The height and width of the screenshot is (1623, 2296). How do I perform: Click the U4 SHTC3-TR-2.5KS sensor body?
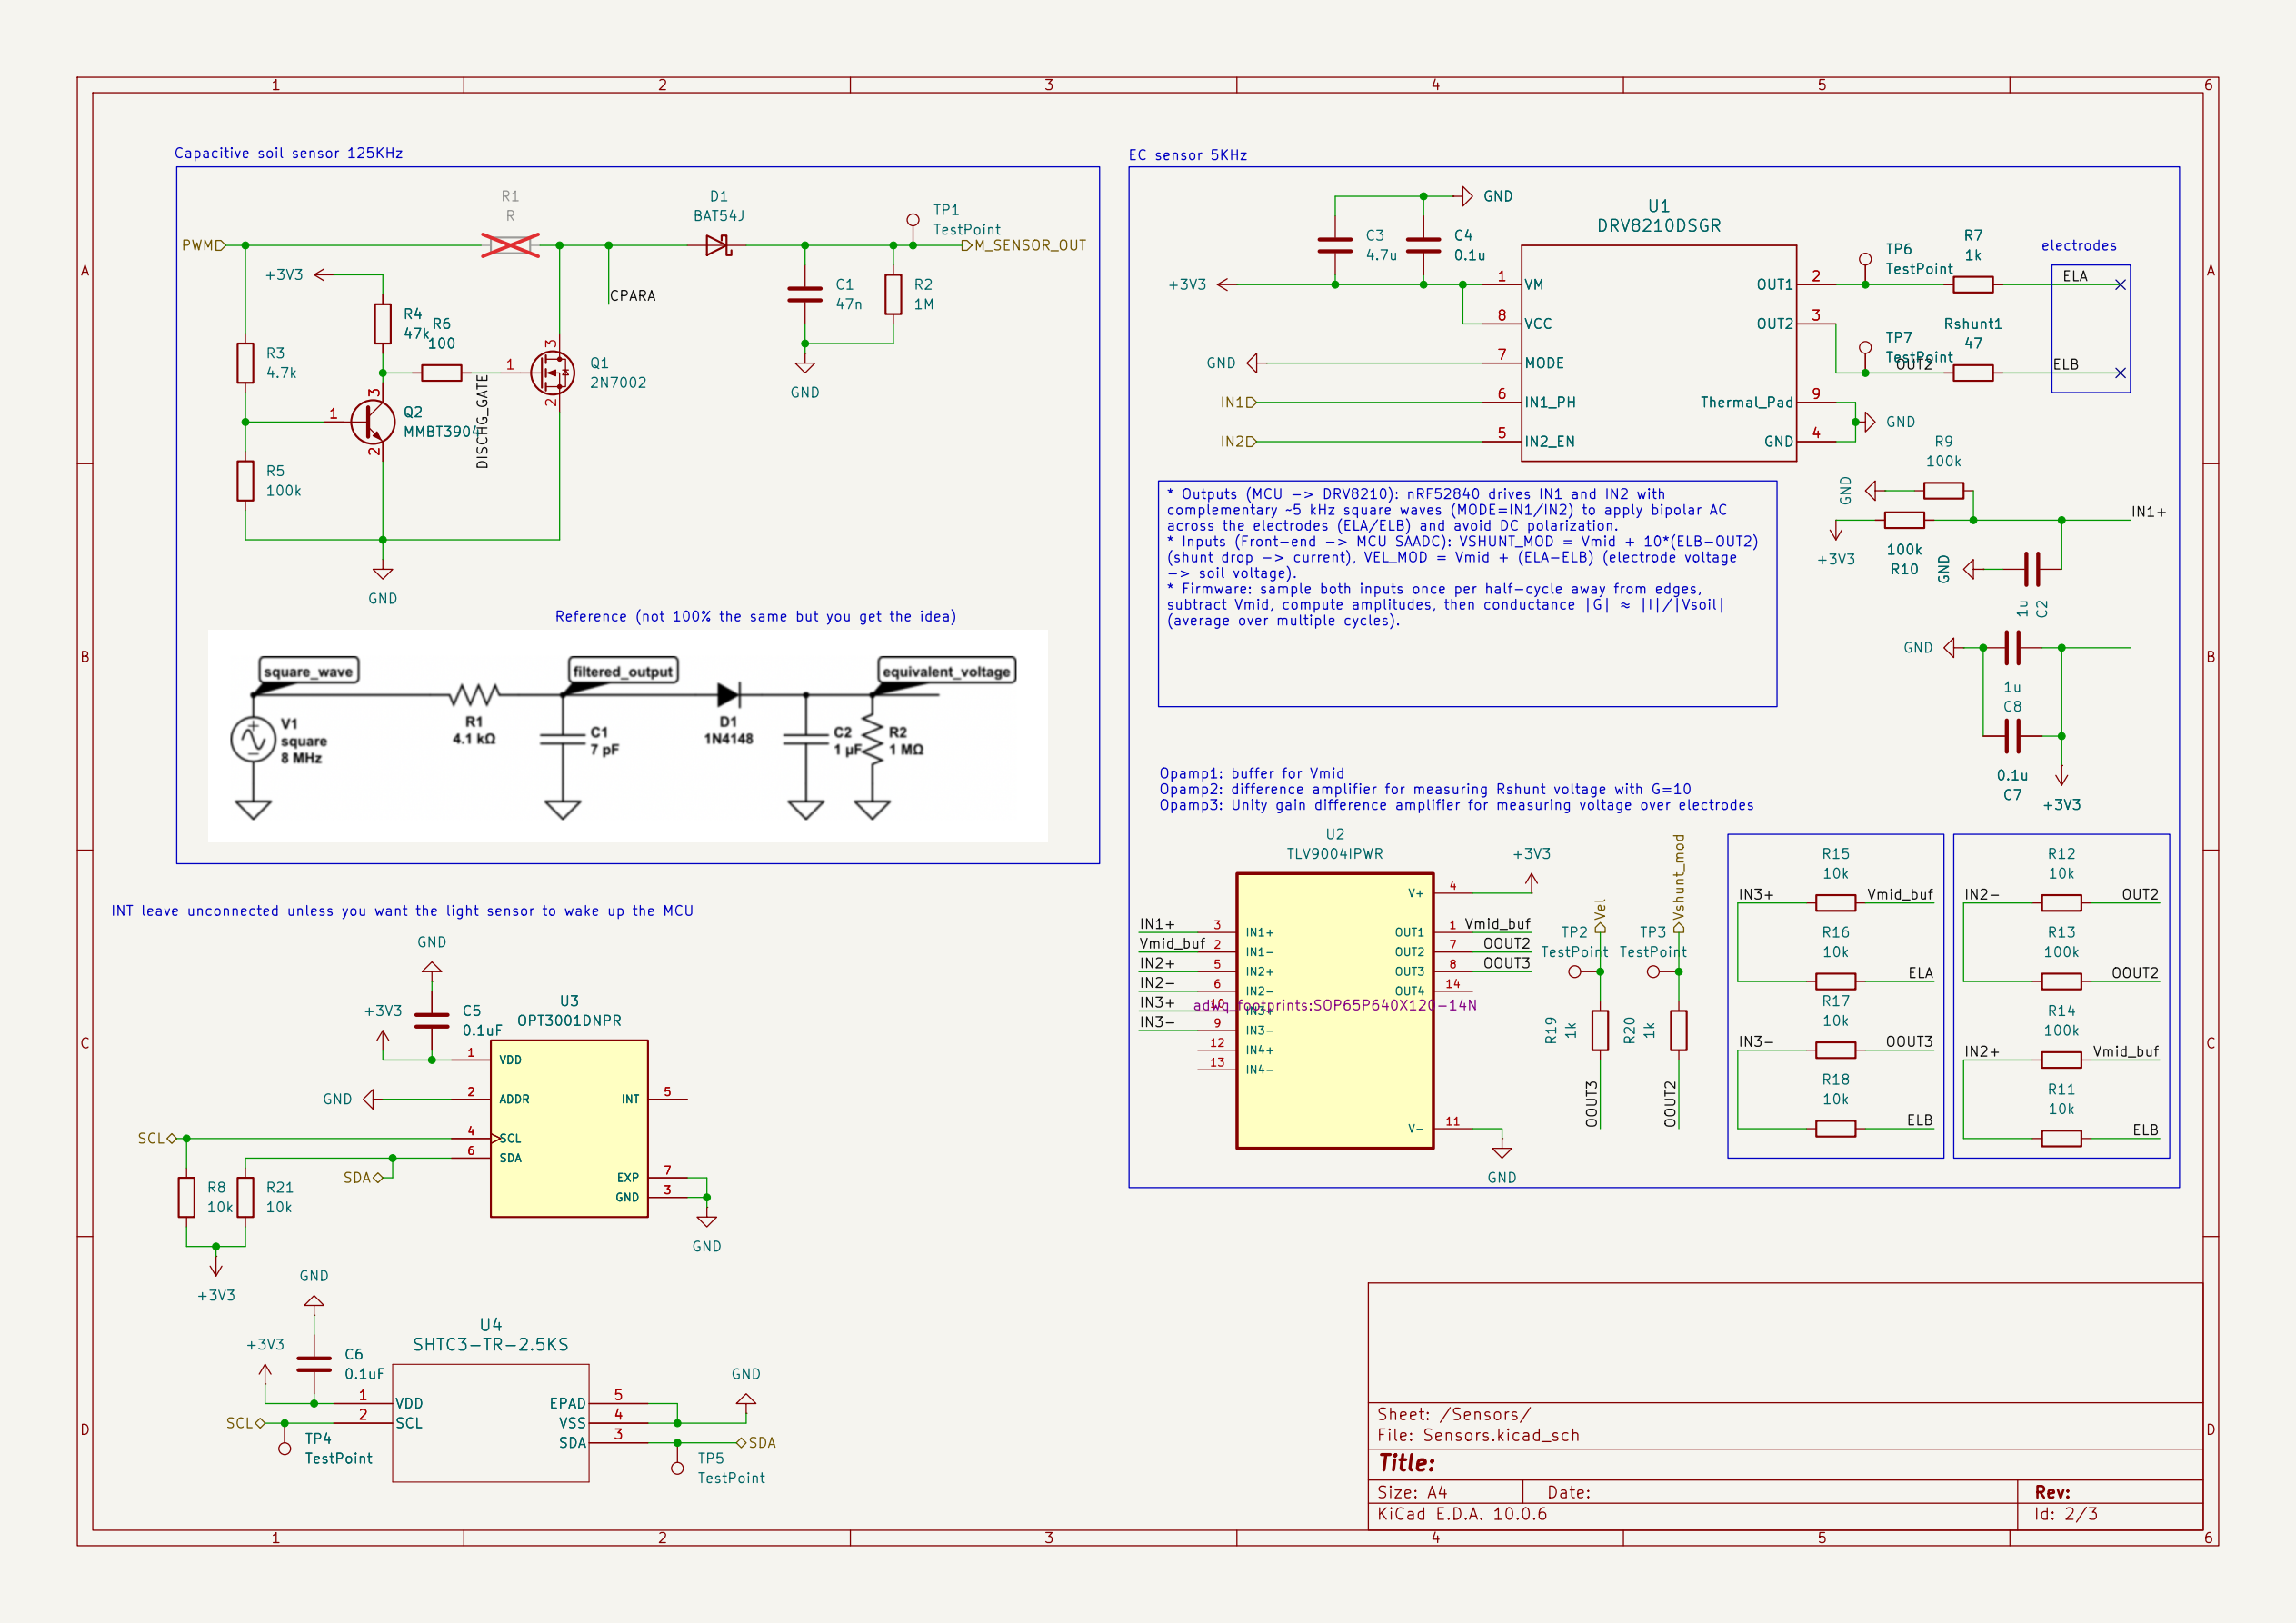click(x=491, y=1423)
